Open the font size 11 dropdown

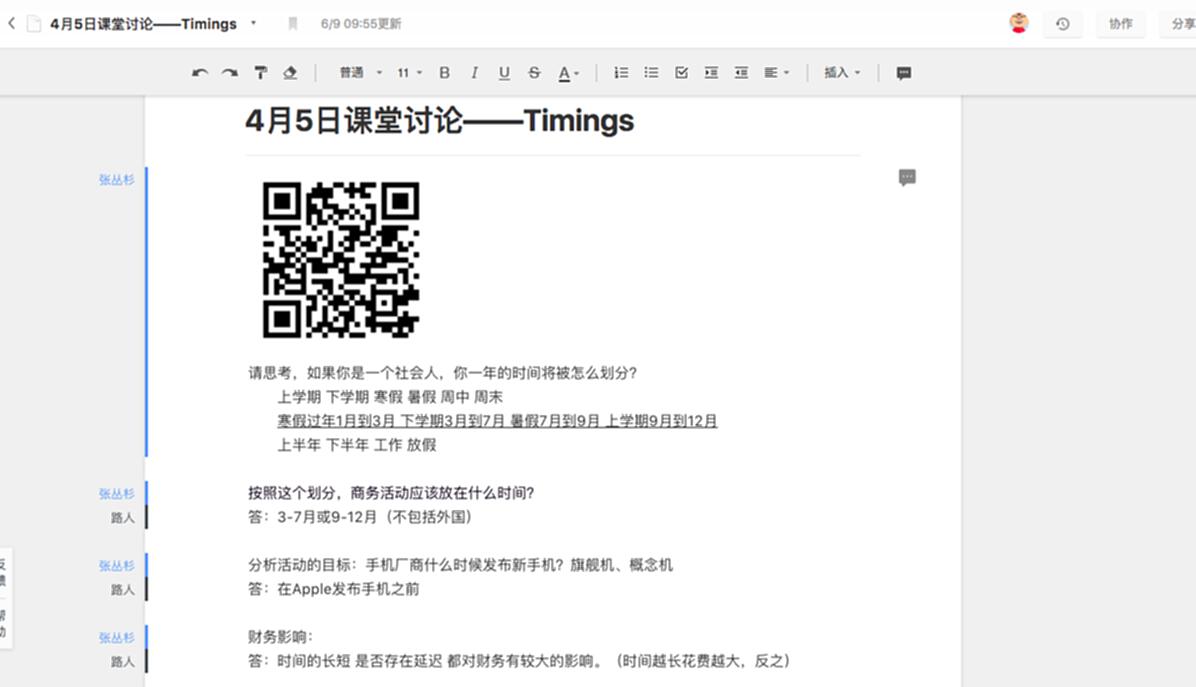[x=409, y=72]
